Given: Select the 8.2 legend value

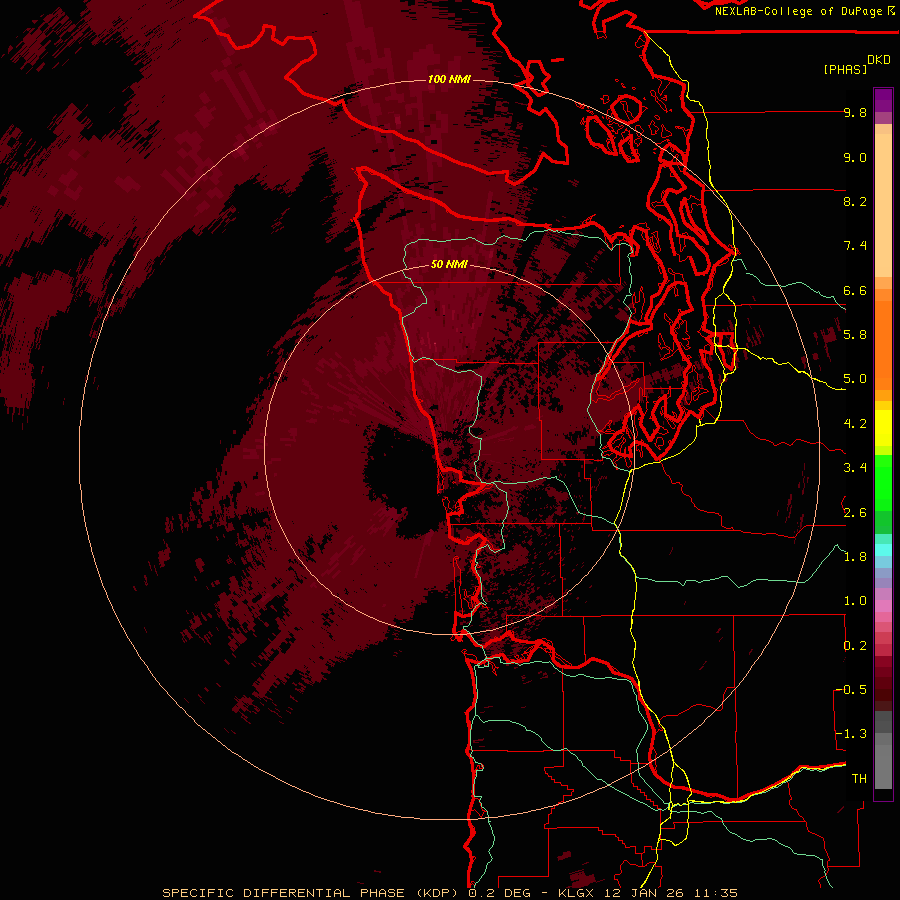Looking at the screenshot, I should (x=855, y=201).
